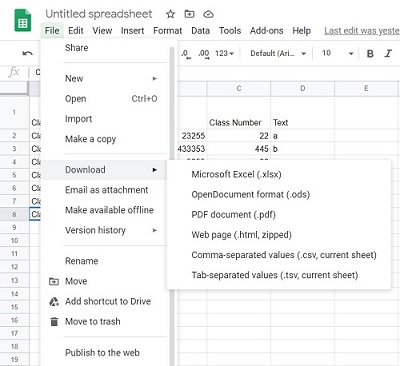400x366 pixels.
Task: Toggle bold formatting
Action: pos(370,54)
